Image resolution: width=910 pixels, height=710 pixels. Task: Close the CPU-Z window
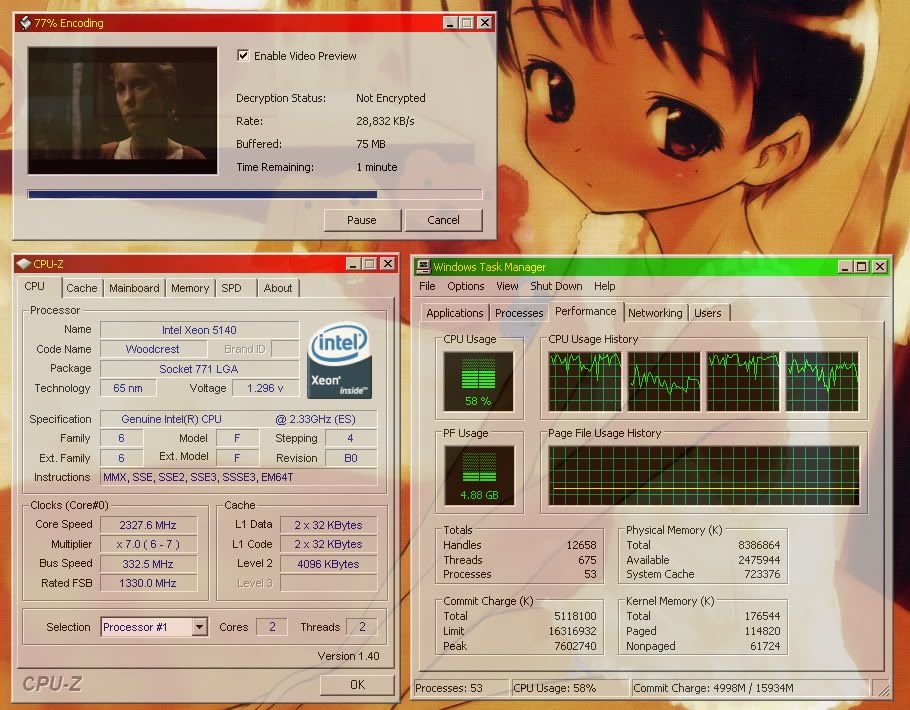388,264
